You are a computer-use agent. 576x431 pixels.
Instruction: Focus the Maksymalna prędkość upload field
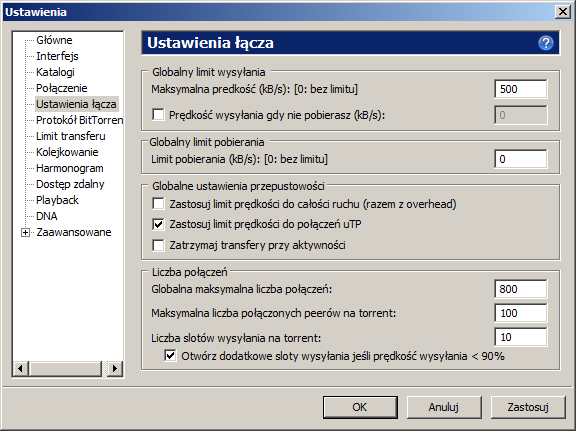click(521, 89)
